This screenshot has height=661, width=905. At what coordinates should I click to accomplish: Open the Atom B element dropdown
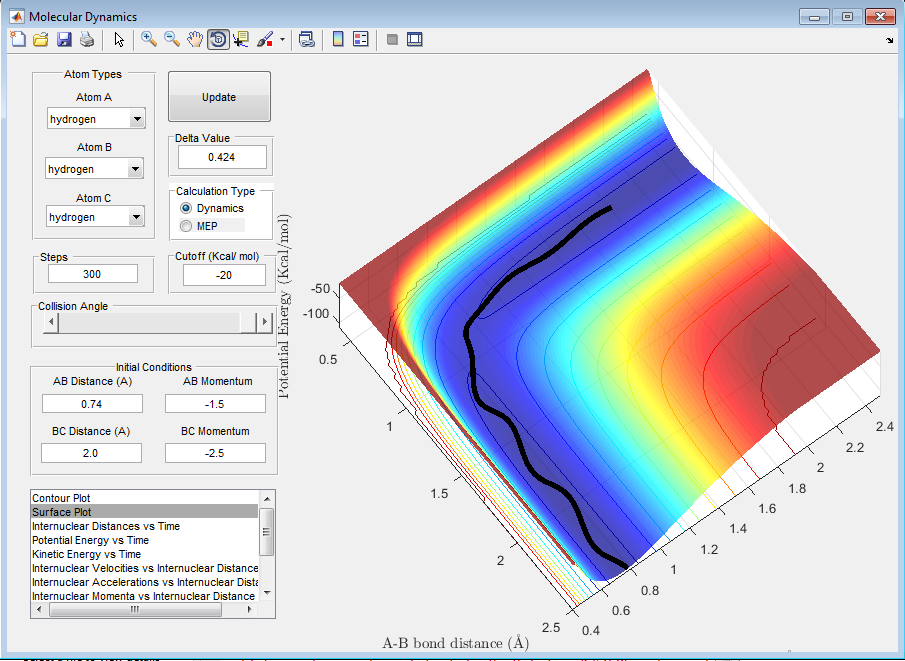137,169
